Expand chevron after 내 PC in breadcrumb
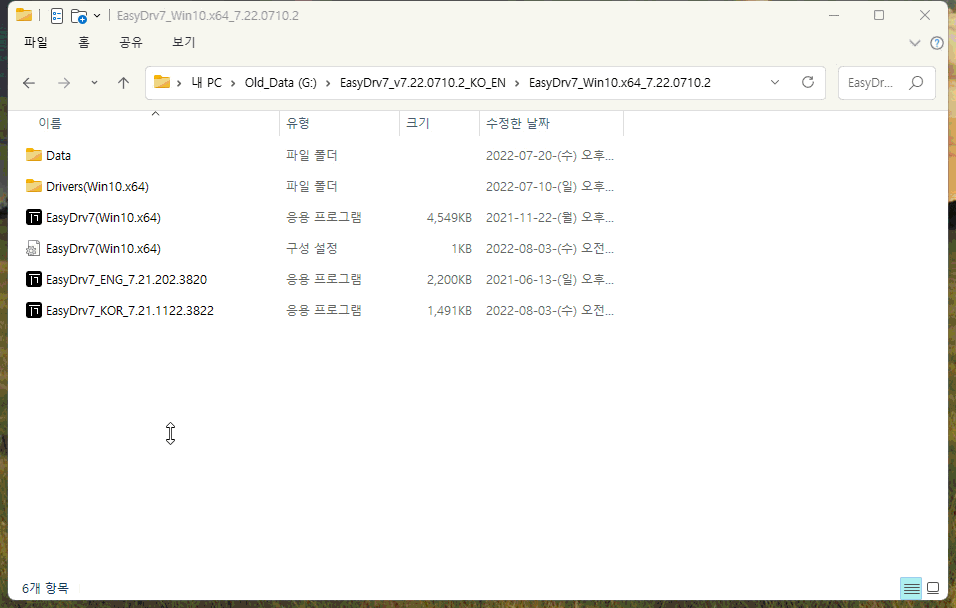956x608 pixels. [233, 83]
